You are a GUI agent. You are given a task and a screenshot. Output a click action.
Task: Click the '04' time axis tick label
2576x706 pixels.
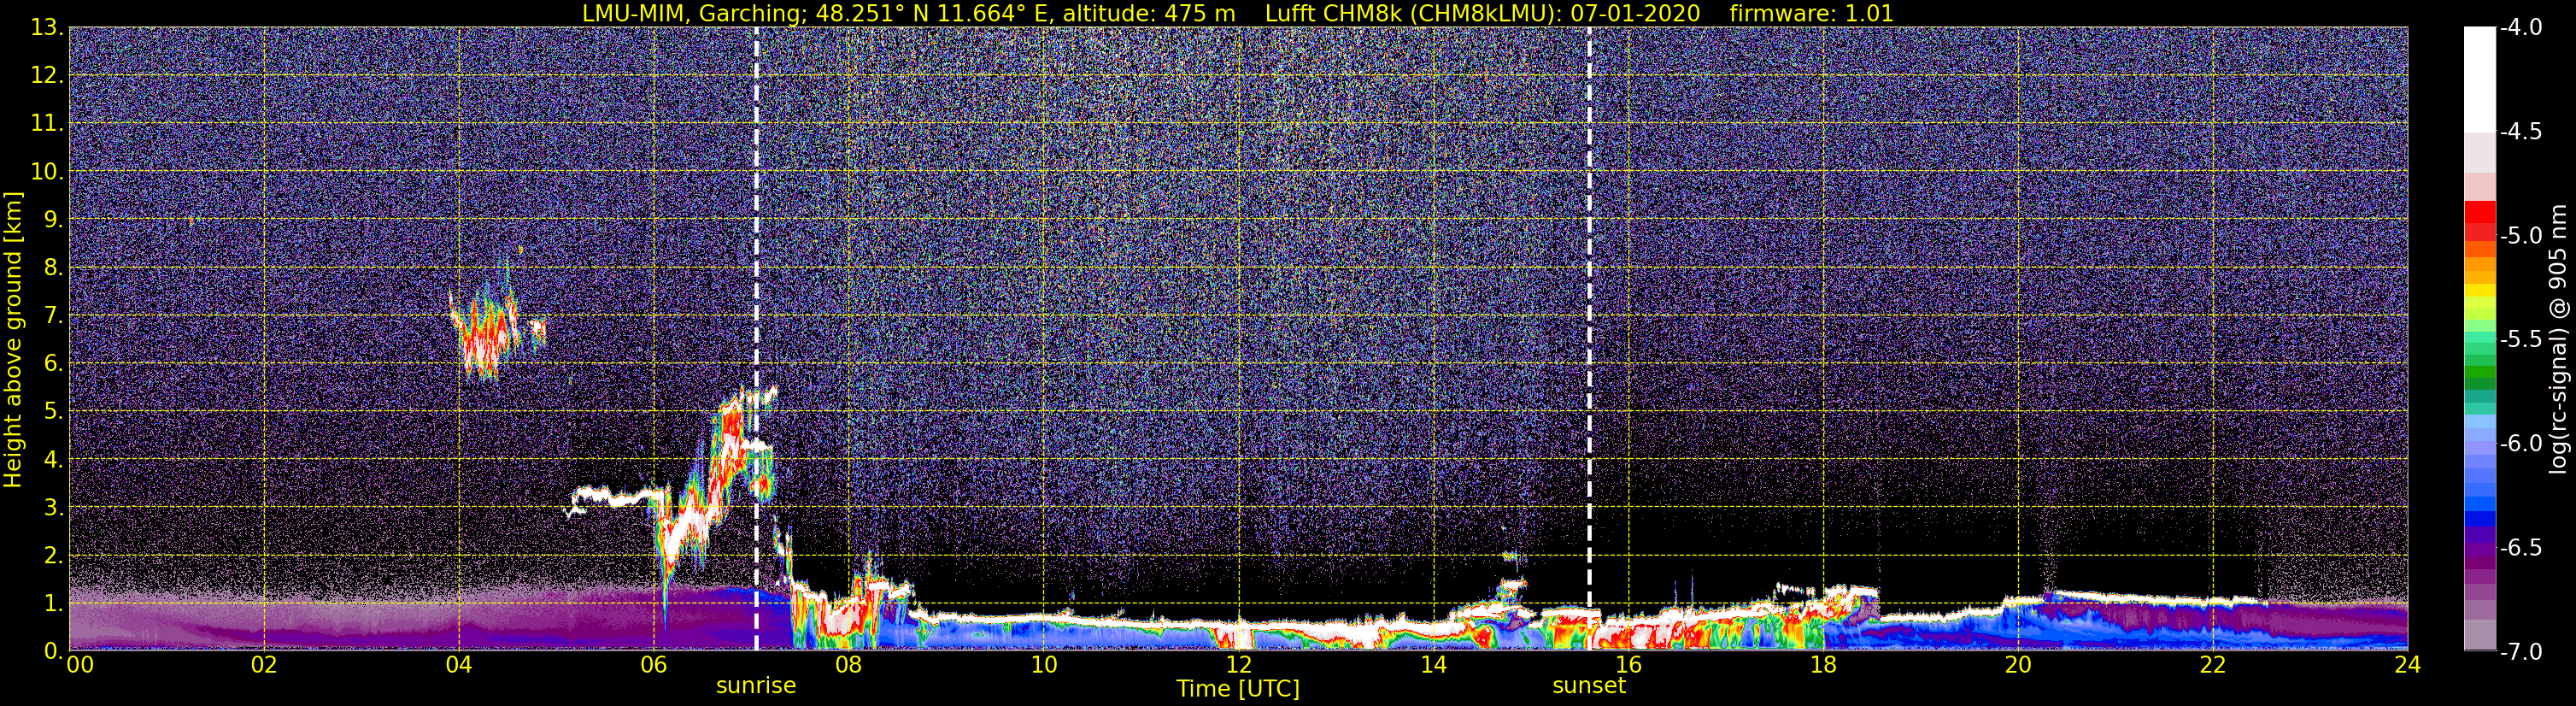pyautogui.click(x=458, y=666)
